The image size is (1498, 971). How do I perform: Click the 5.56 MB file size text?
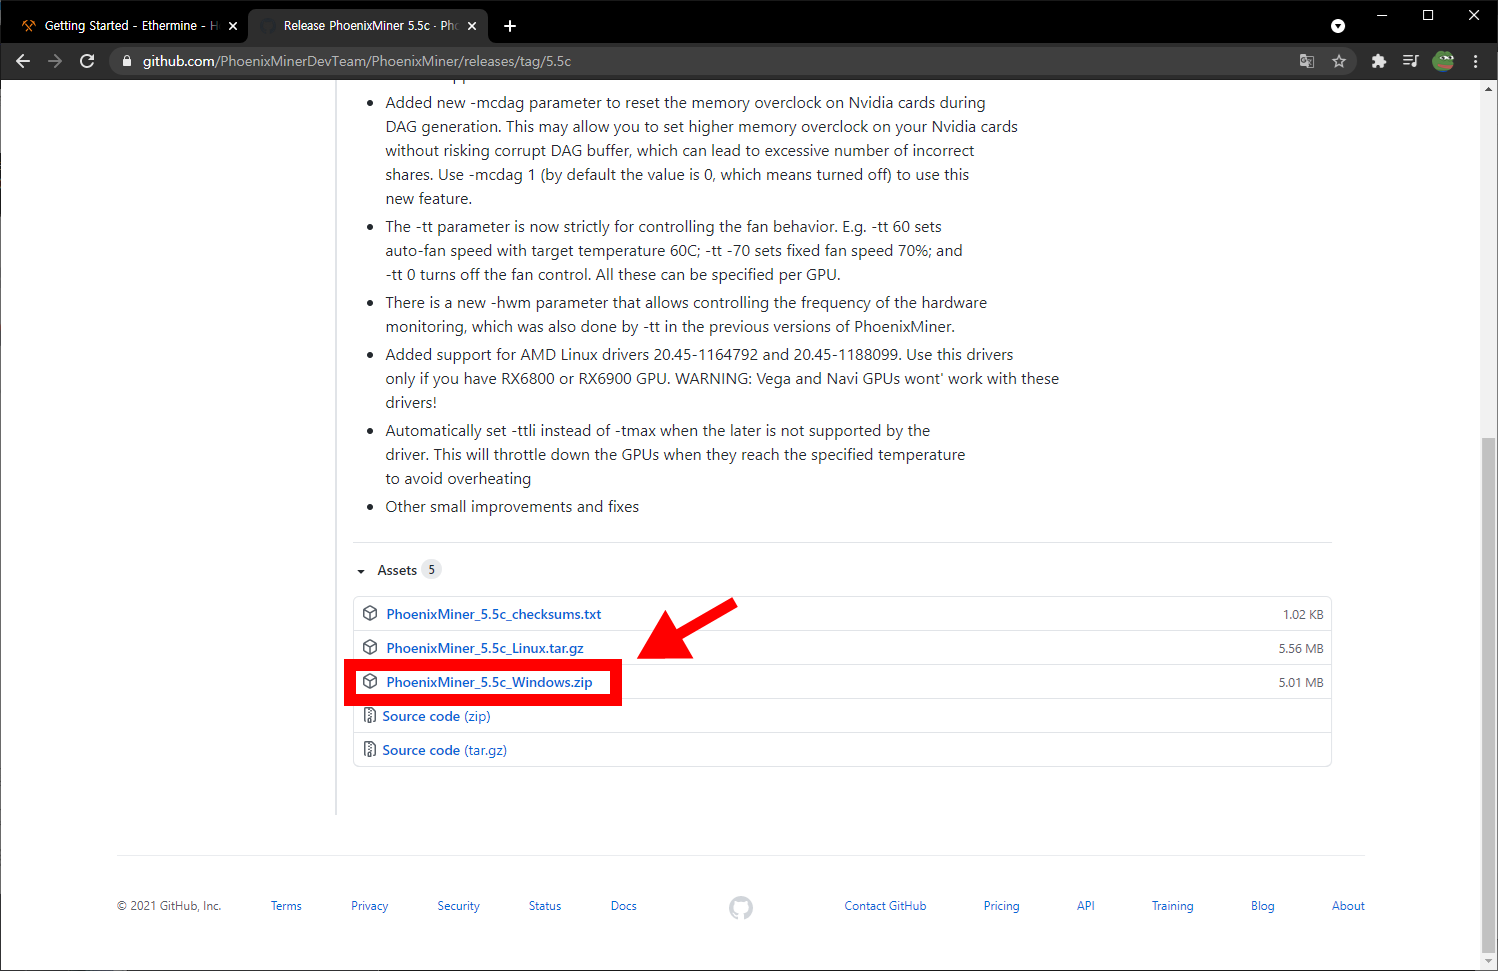pyautogui.click(x=1300, y=648)
